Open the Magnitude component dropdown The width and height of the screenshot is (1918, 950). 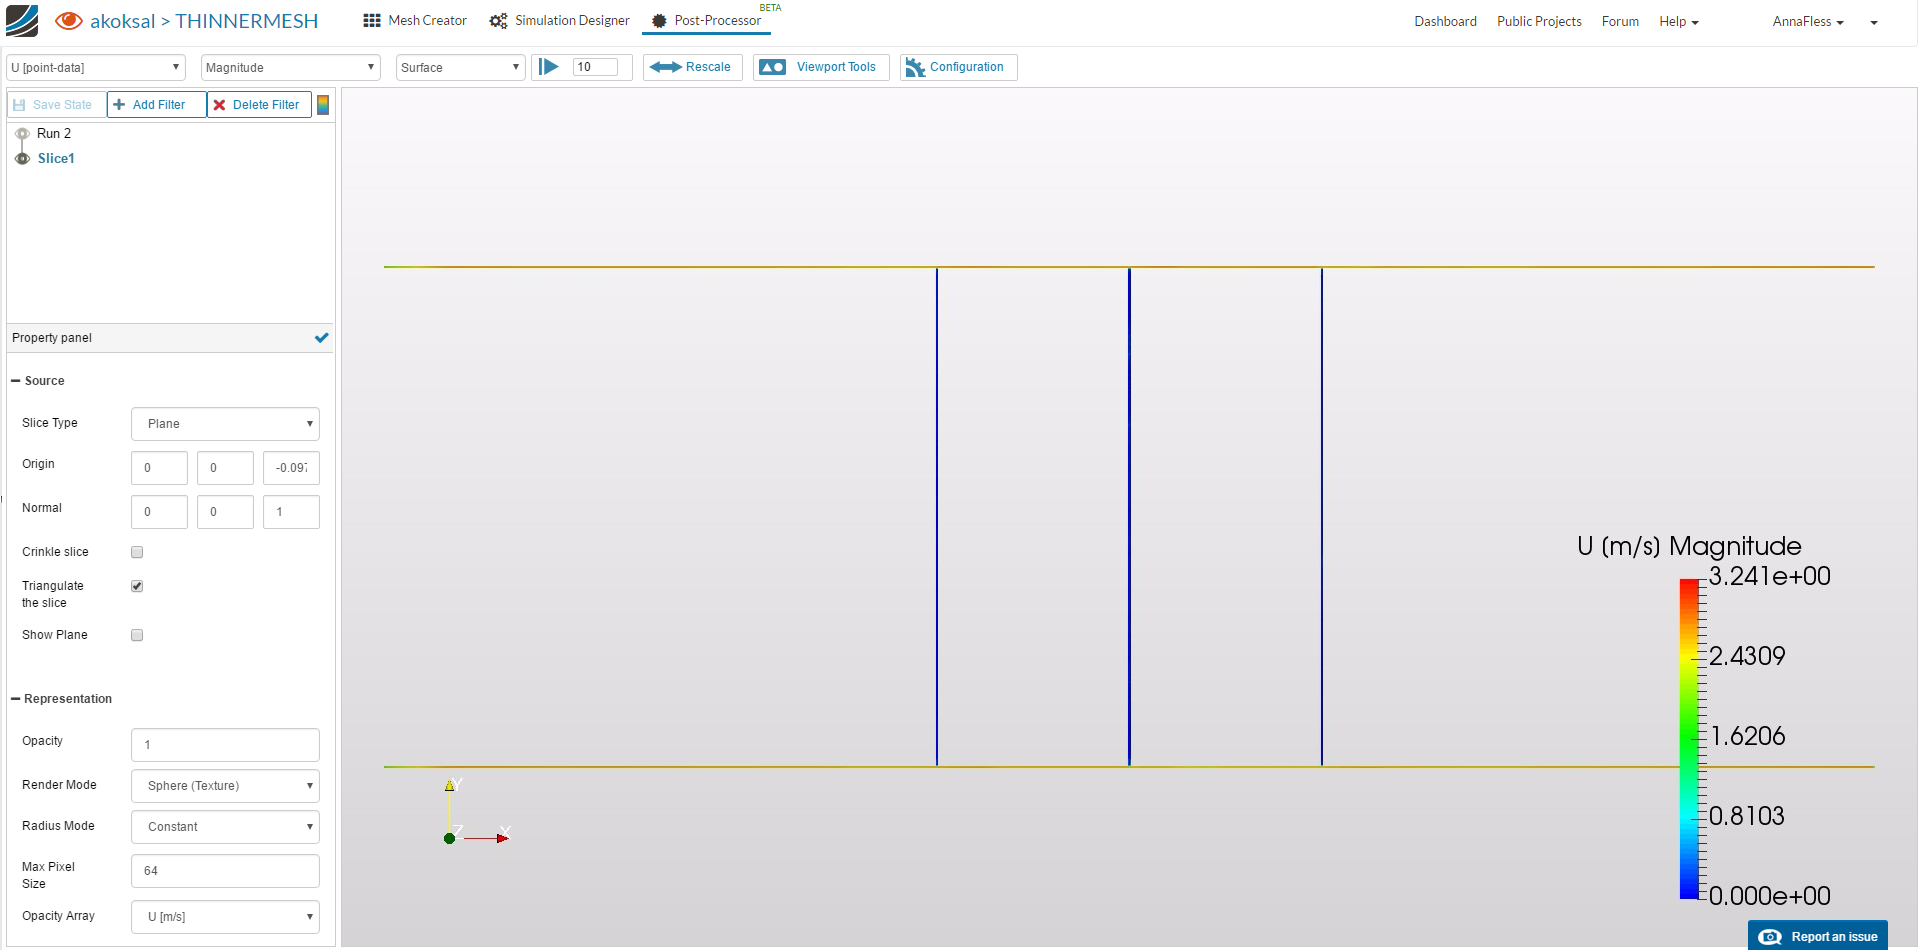click(x=290, y=67)
